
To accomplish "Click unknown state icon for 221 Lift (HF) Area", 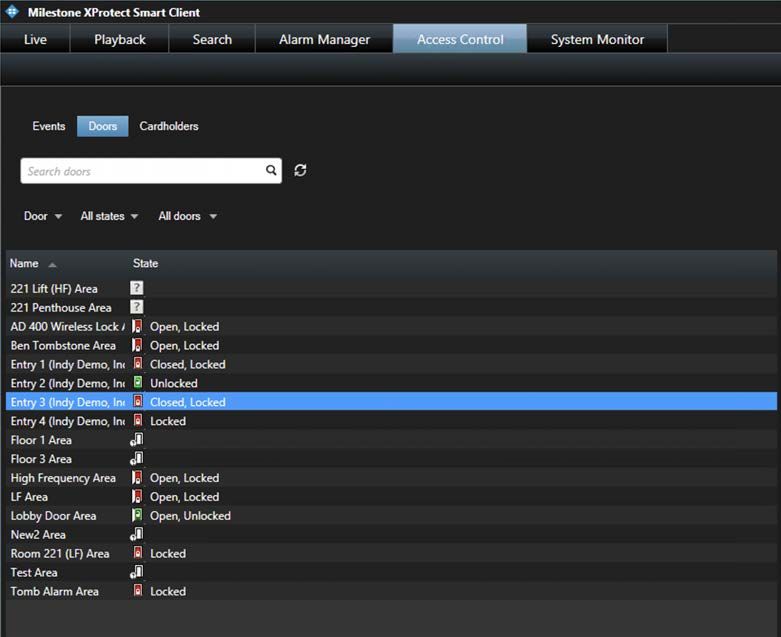I will click(137, 288).
